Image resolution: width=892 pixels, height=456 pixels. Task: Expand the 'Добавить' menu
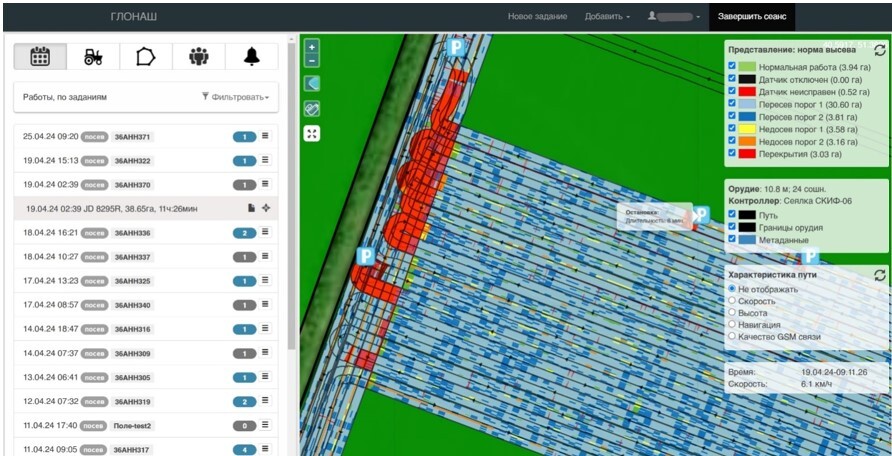607,16
